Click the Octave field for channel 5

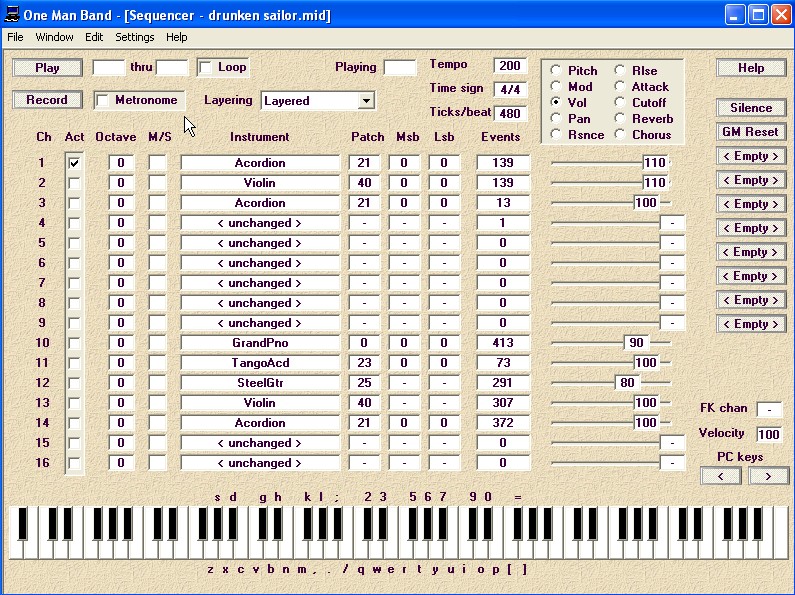pos(121,243)
